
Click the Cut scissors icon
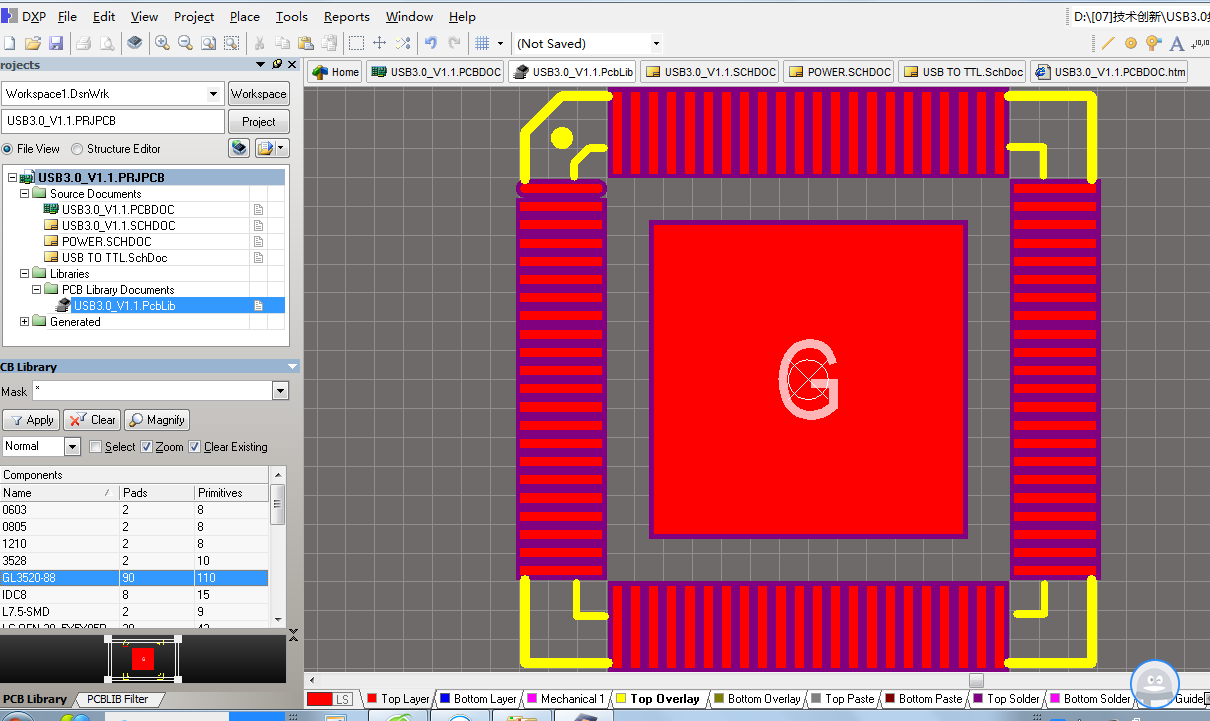click(x=259, y=43)
